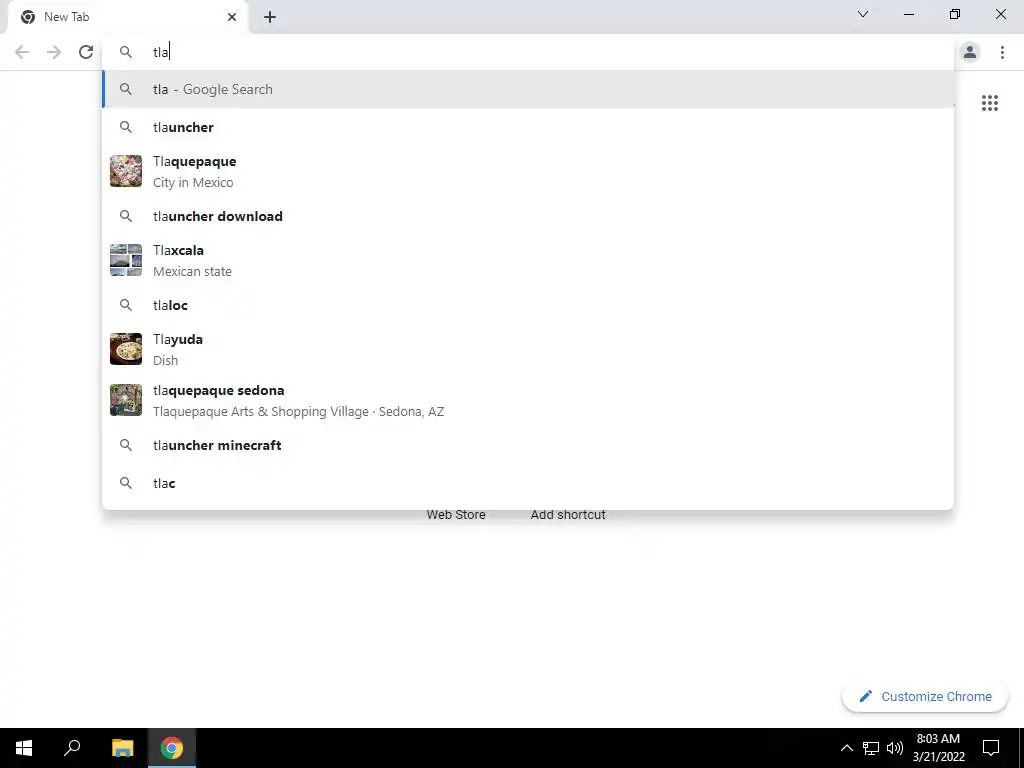The width and height of the screenshot is (1024, 768).
Task: Choose the 'tlauncher' suggestion
Action: [528, 127]
